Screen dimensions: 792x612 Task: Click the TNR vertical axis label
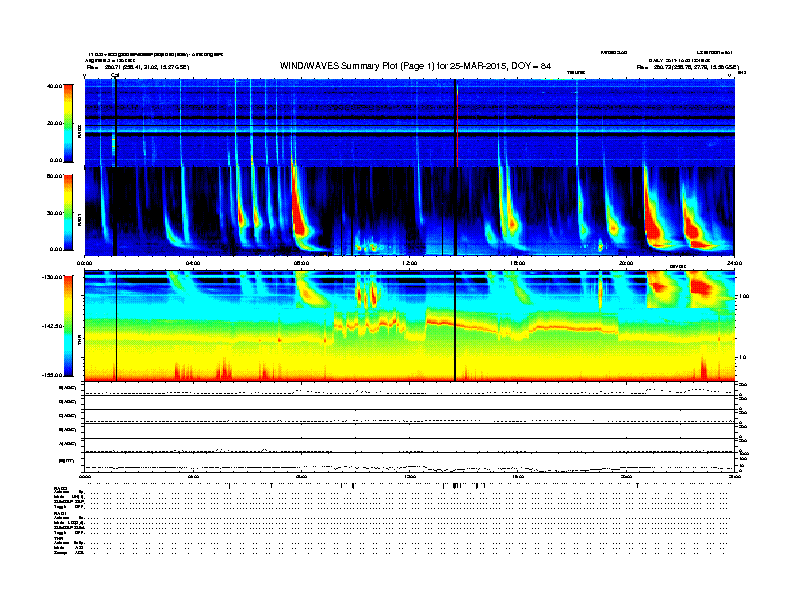[x=79, y=339]
